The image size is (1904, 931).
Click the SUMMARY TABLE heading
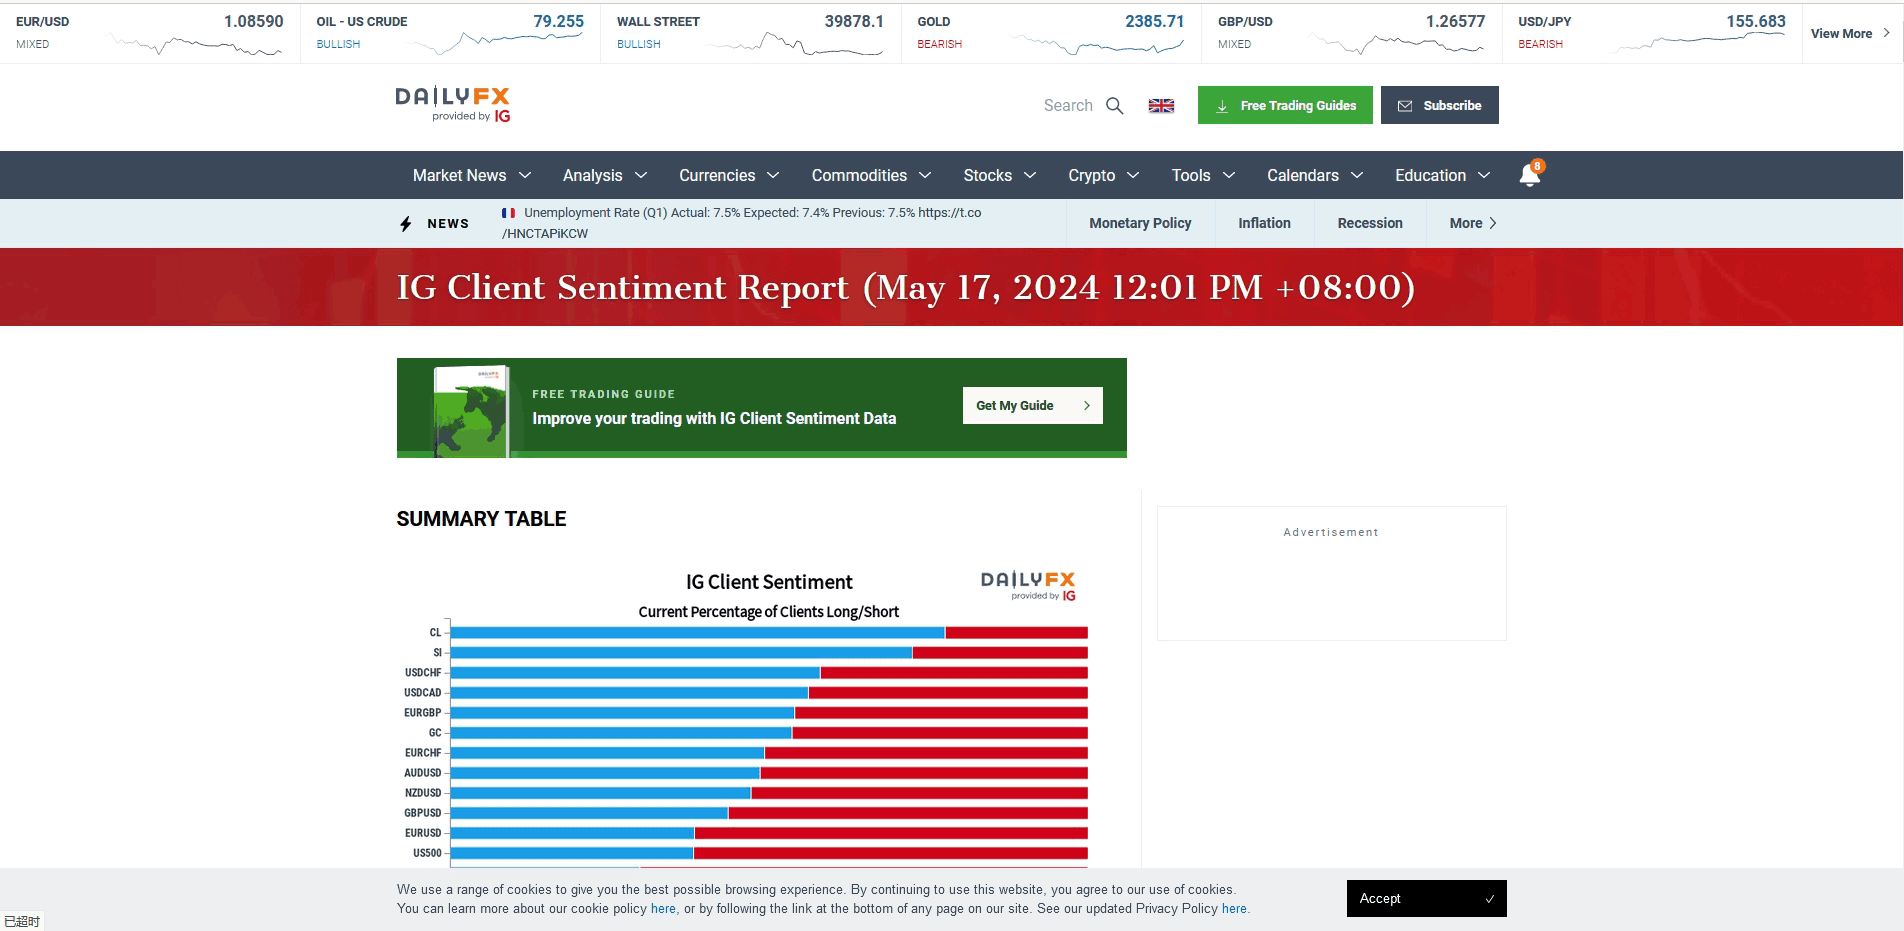(481, 518)
